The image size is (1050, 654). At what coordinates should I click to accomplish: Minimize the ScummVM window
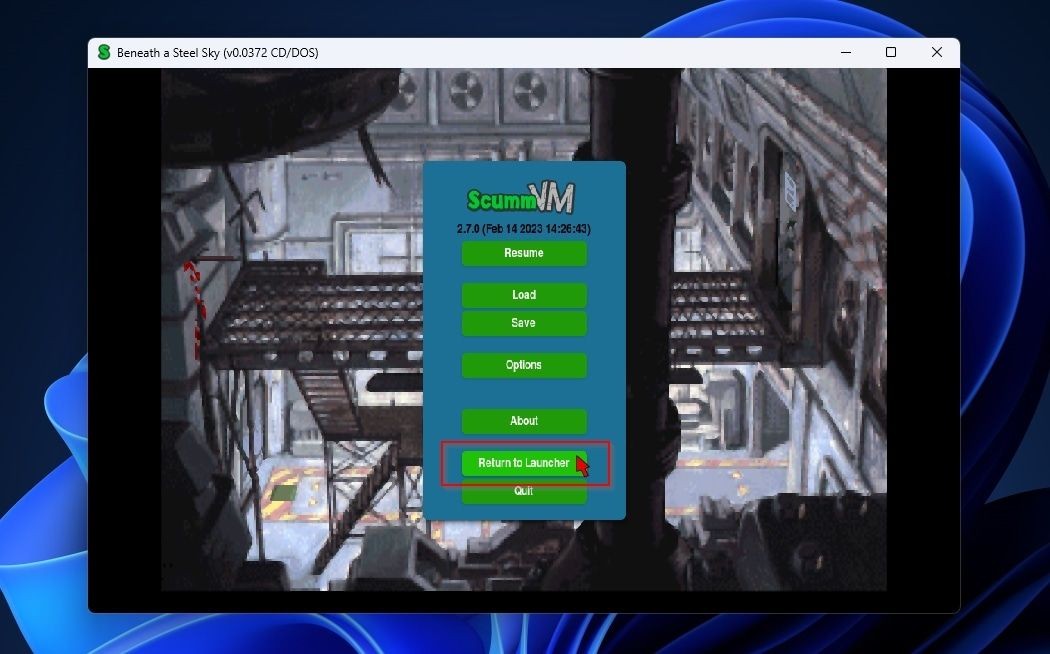click(x=846, y=52)
